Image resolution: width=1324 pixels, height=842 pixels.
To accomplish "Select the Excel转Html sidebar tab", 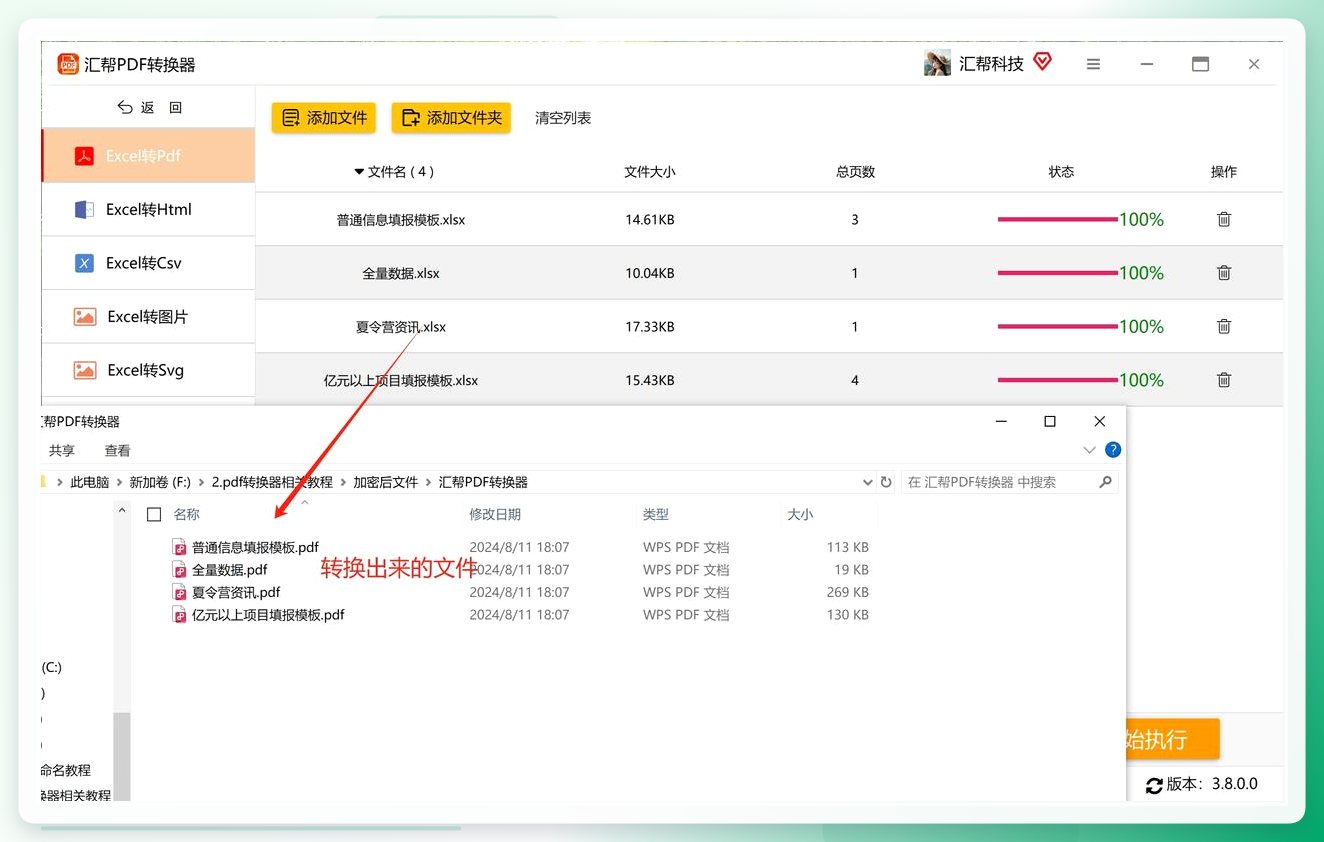I will [148, 210].
